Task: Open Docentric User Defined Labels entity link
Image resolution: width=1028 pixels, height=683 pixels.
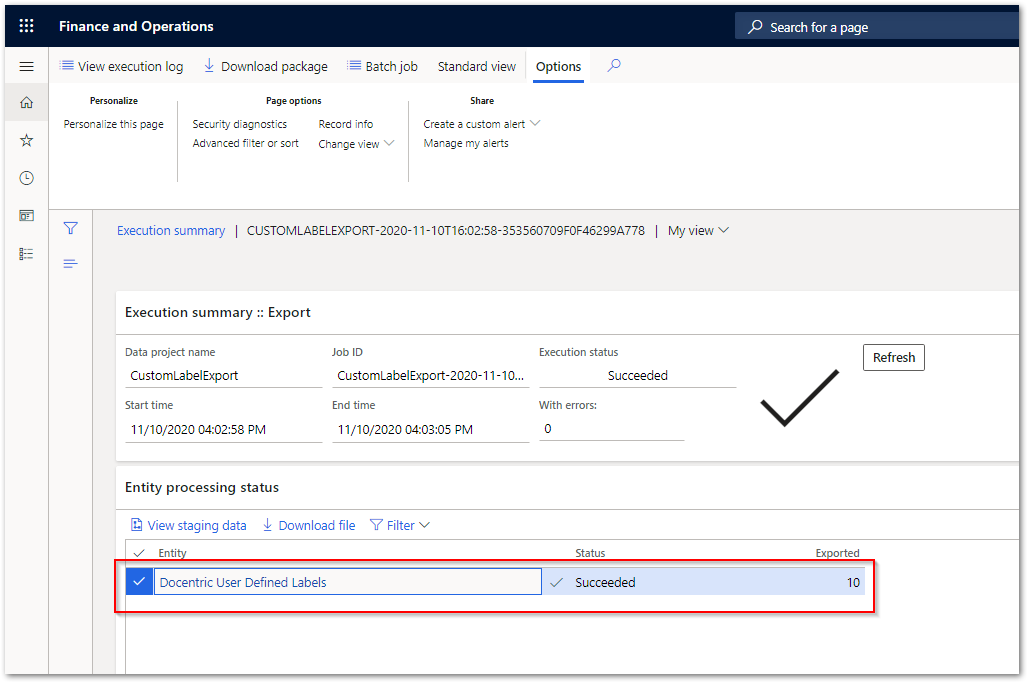Action: (x=243, y=582)
